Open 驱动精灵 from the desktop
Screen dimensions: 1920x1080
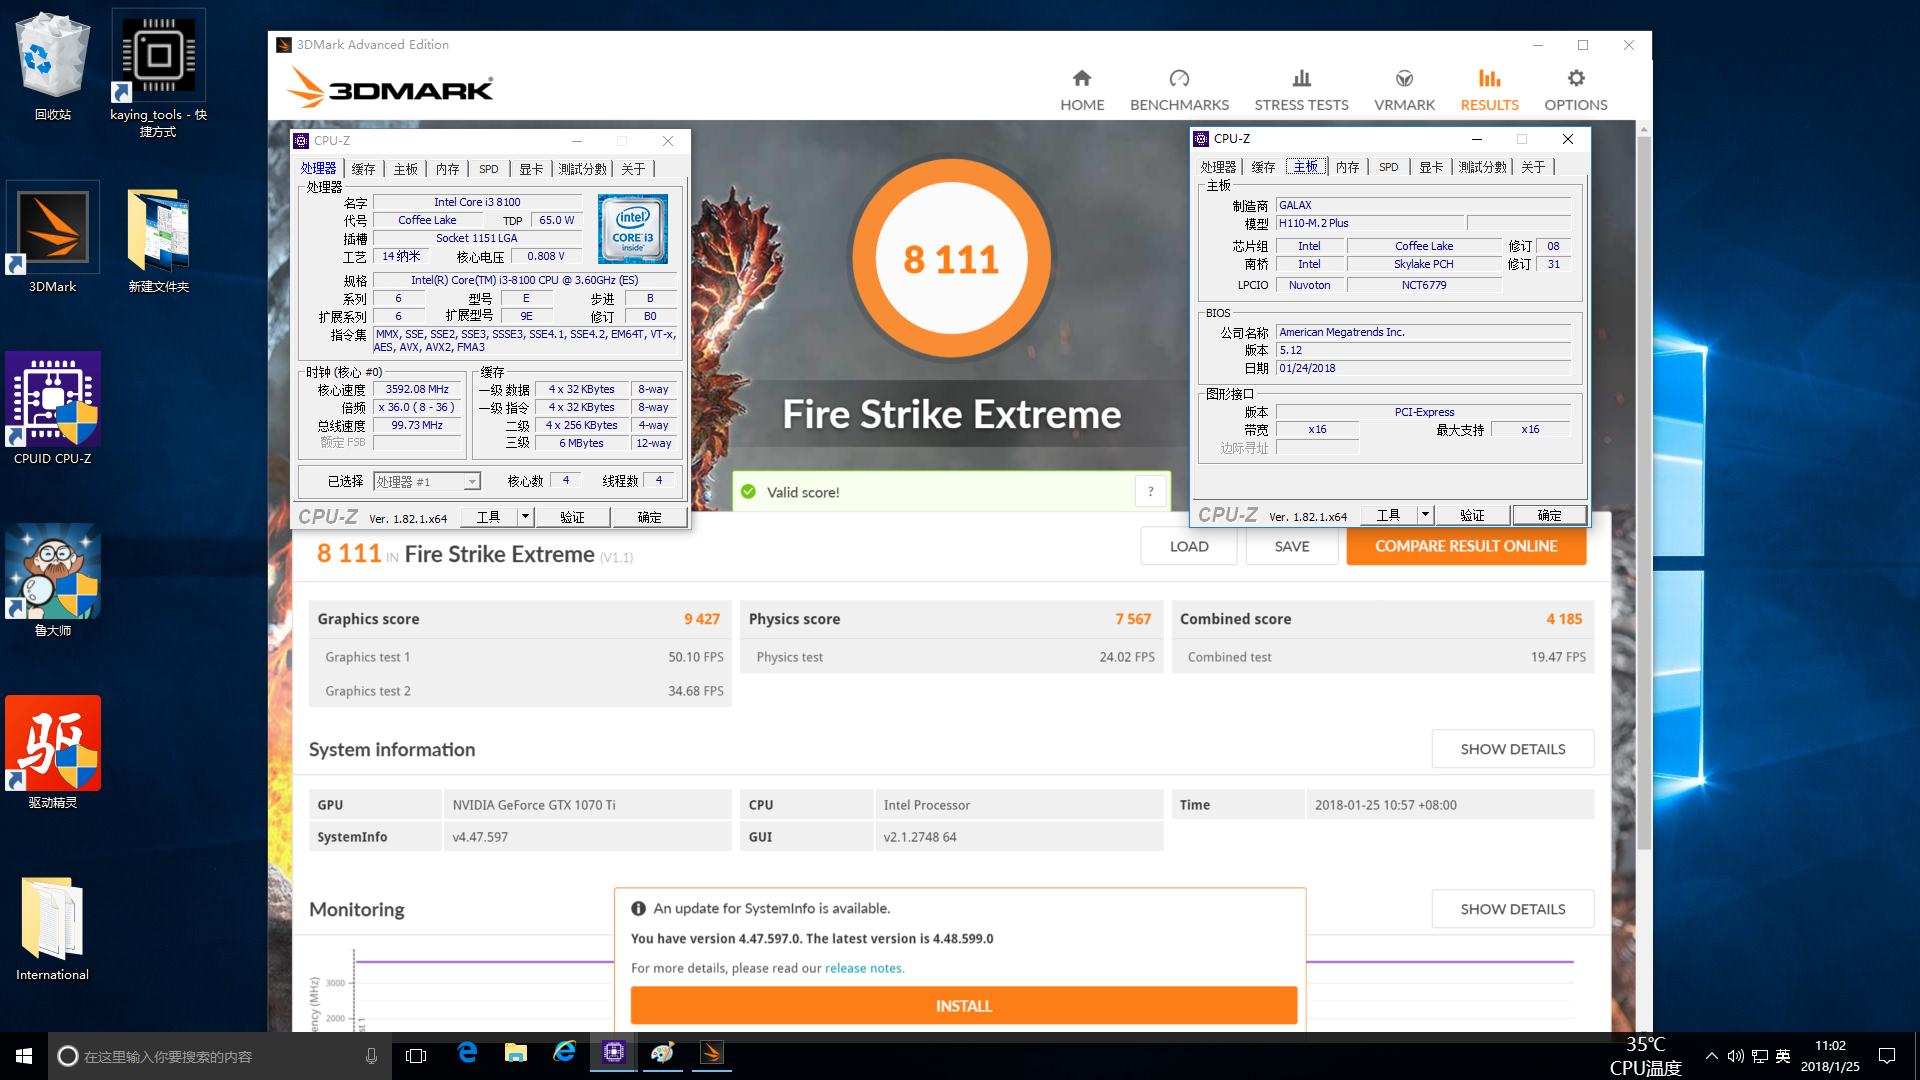click(51, 743)
